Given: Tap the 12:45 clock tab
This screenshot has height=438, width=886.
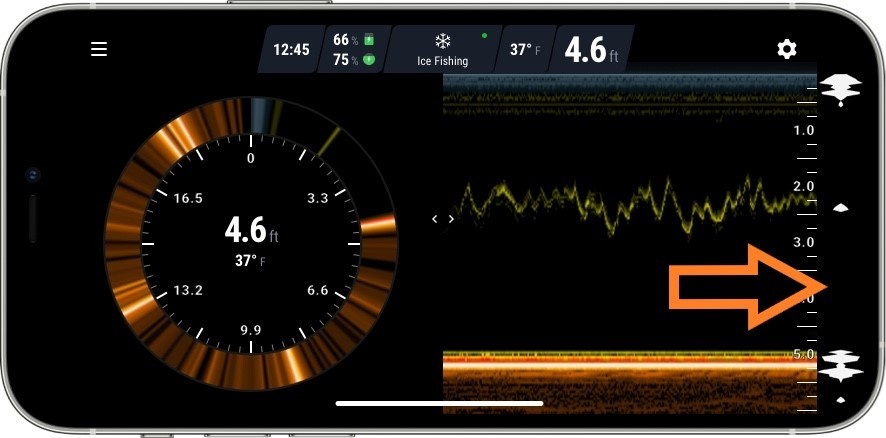Looking at the screenshot, I should 290,49.
